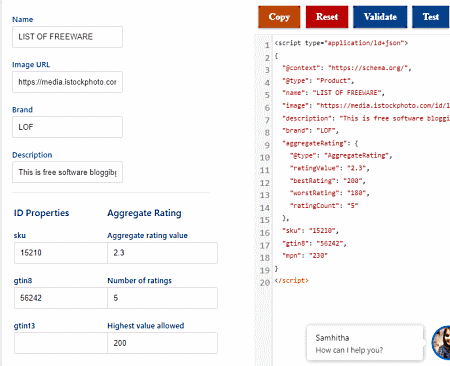Screen dimensions: 450x366
Task: Click the "ratingCount": "5" code line
Action: [324, 206]
